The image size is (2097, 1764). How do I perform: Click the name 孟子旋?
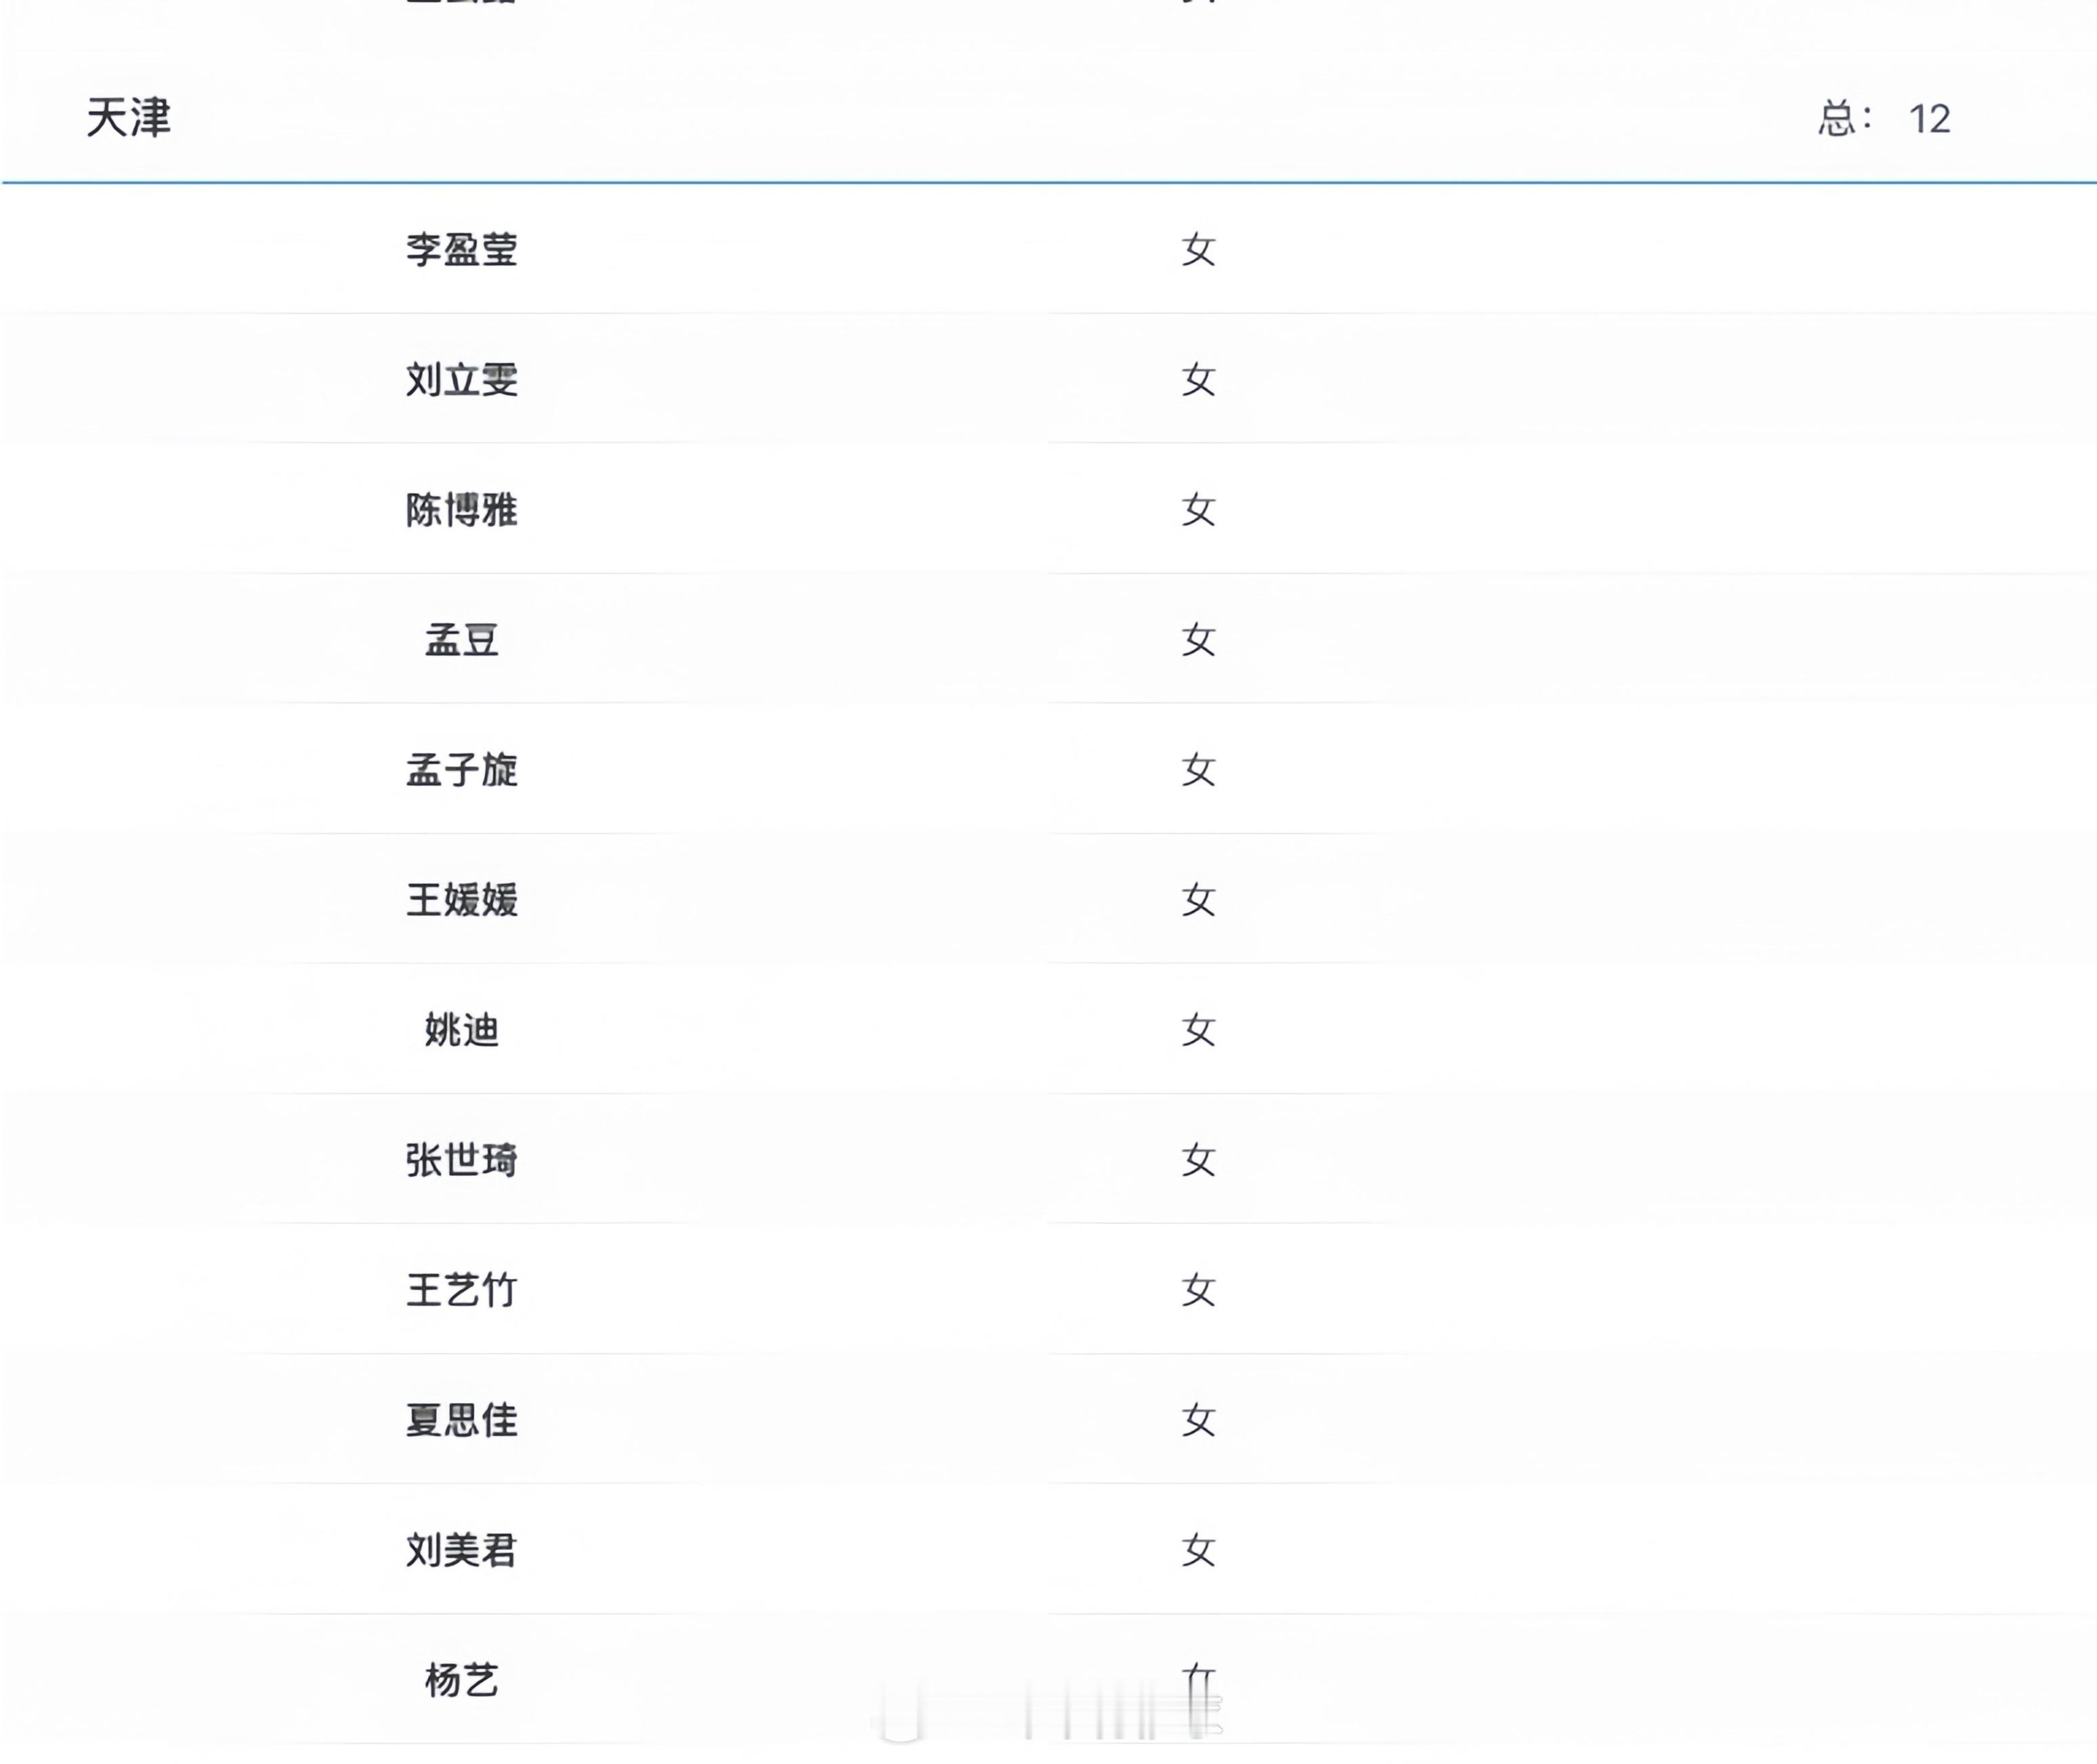pyautogui.click(x=461, y=770)
